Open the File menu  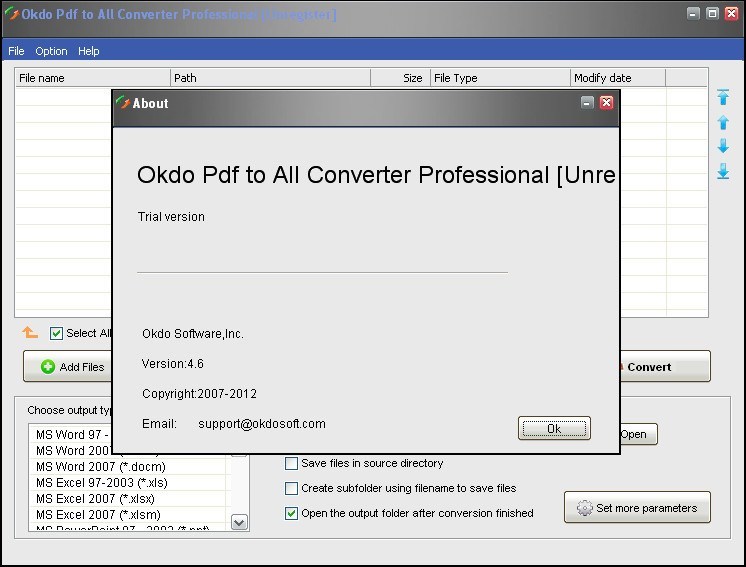tap(16, 51)
